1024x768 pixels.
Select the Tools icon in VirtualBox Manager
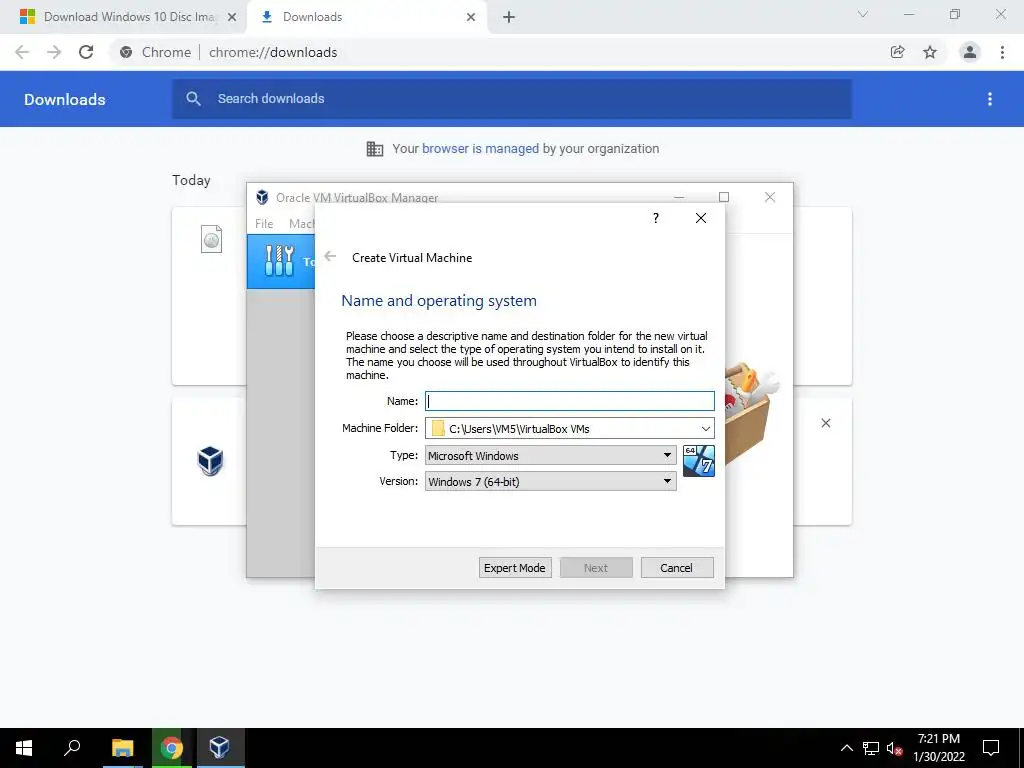click(x=280, y=261)
